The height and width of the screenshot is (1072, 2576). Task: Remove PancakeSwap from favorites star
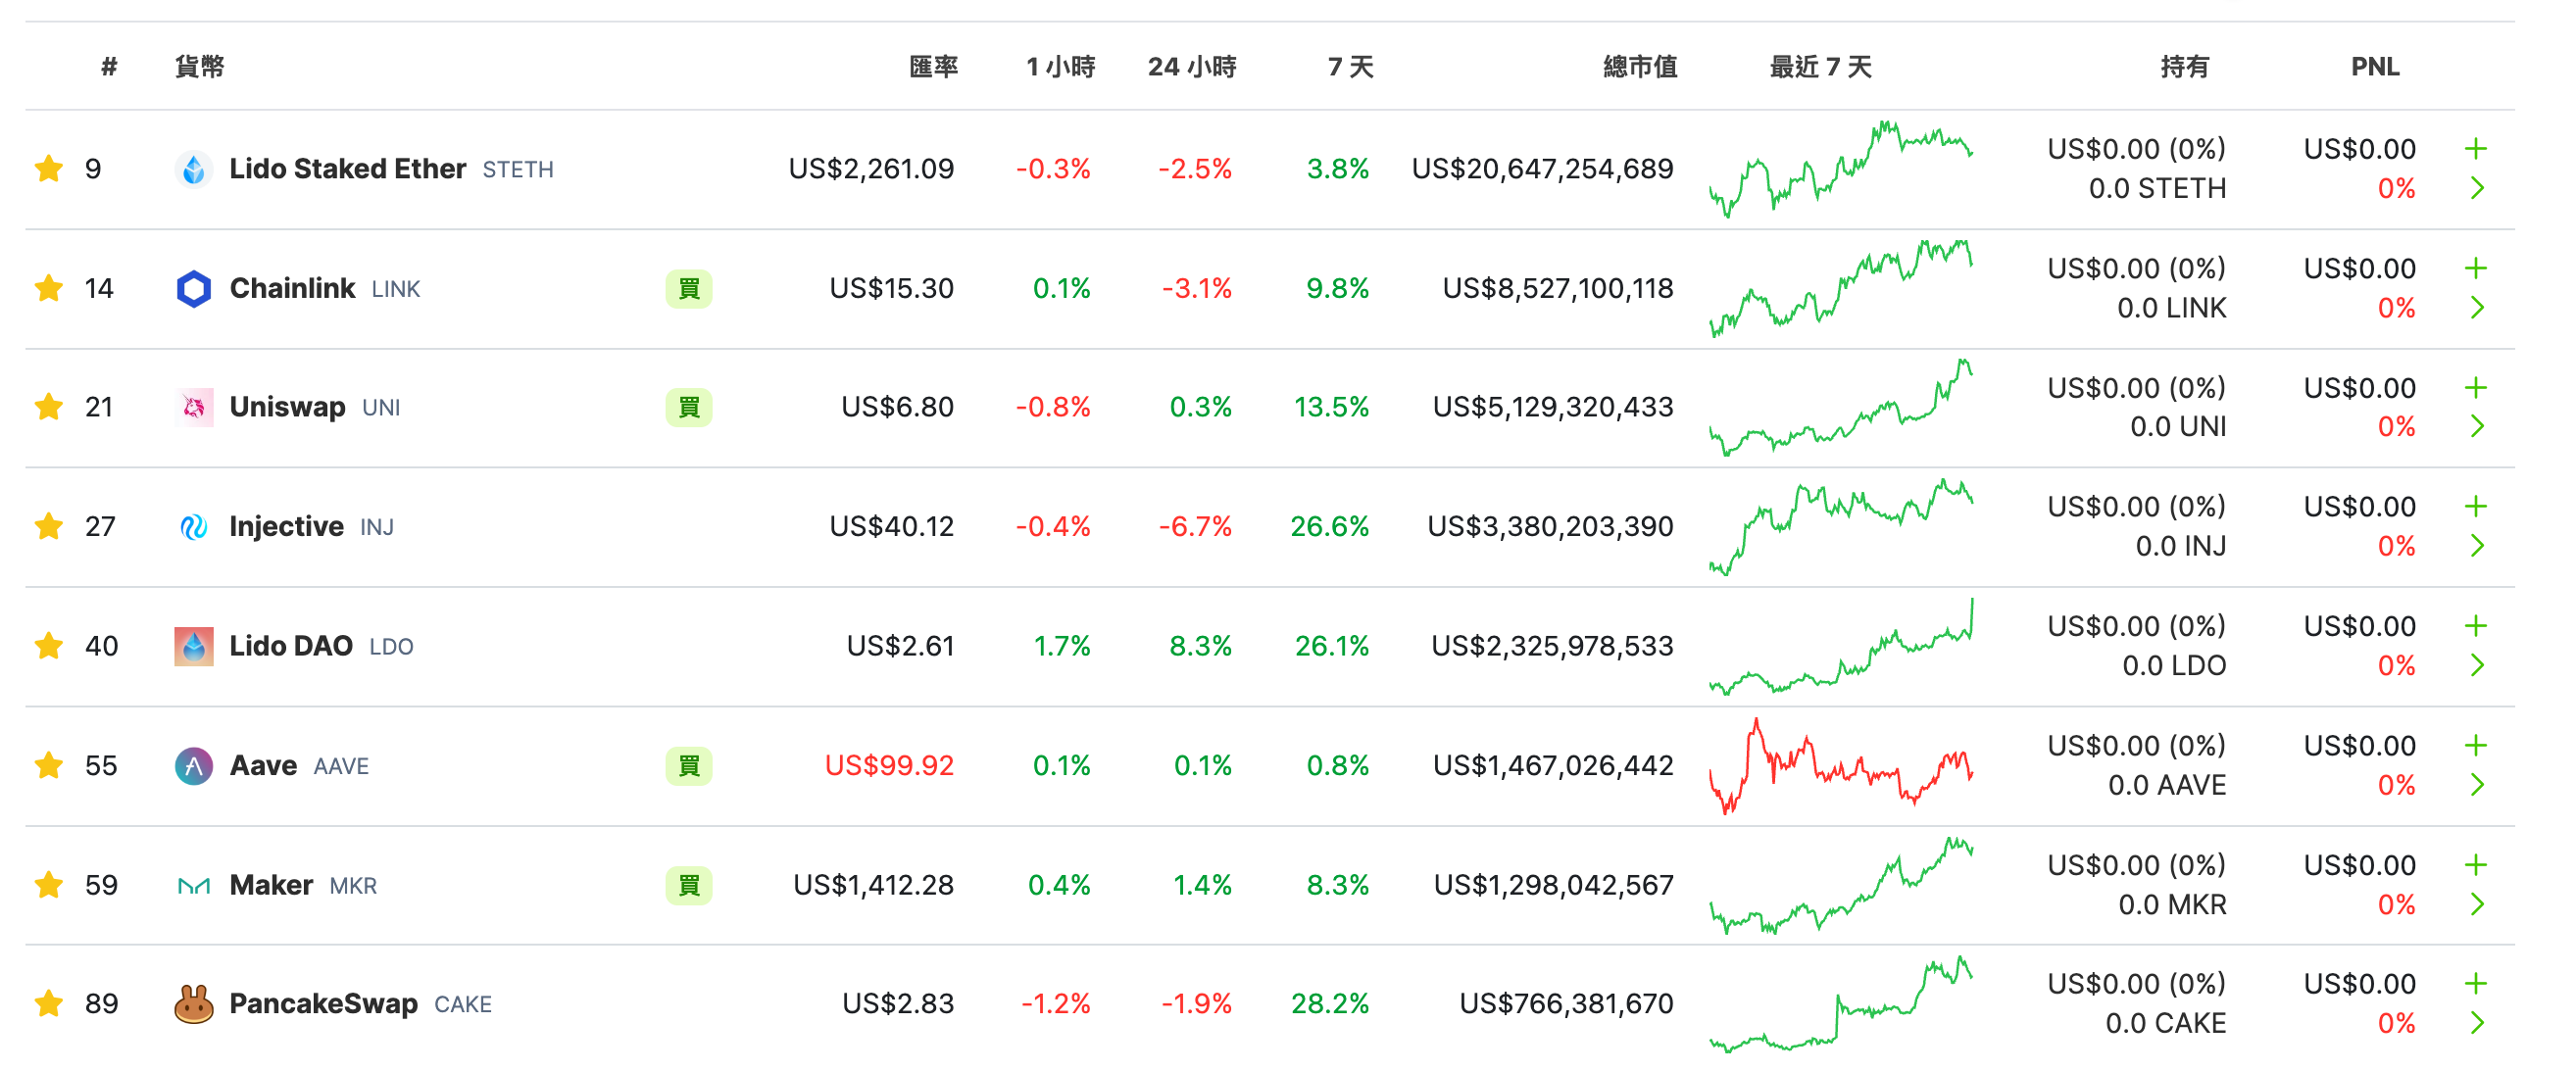click(x=48, y=1003)
